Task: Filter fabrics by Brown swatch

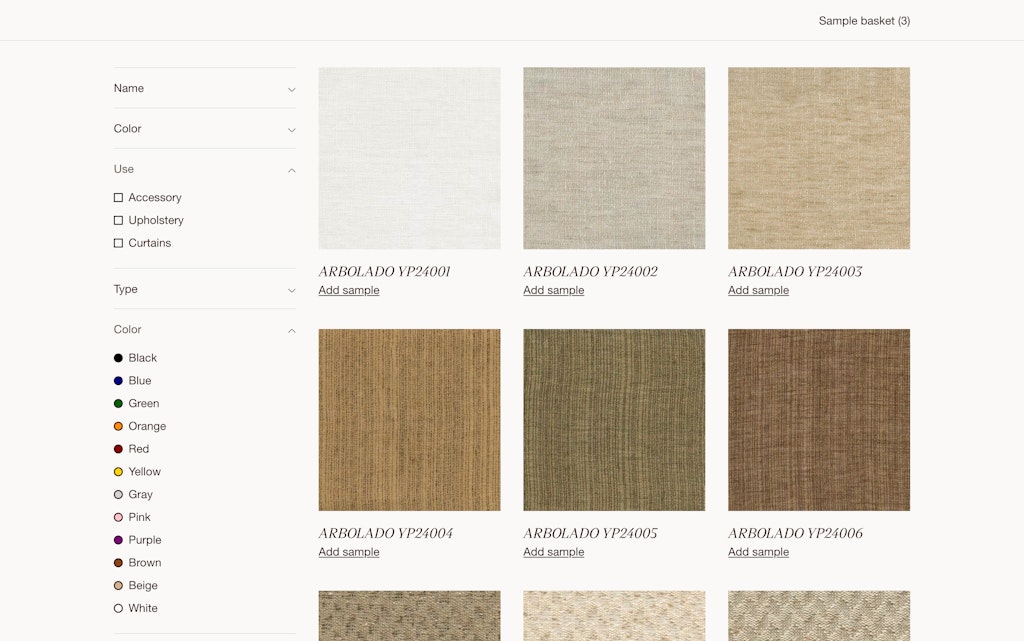Action: pos(118,563)
